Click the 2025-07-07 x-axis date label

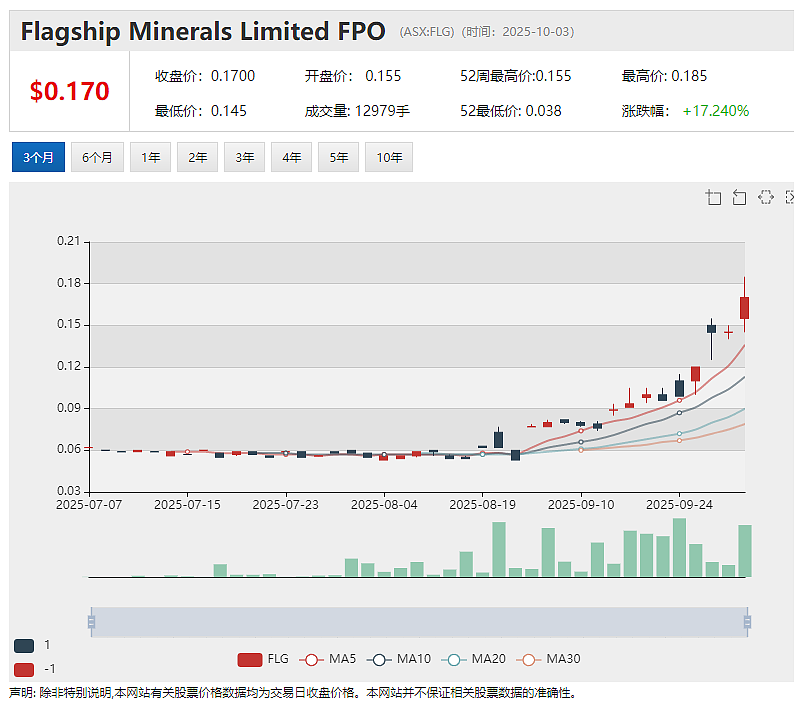(x=89, y=505)
